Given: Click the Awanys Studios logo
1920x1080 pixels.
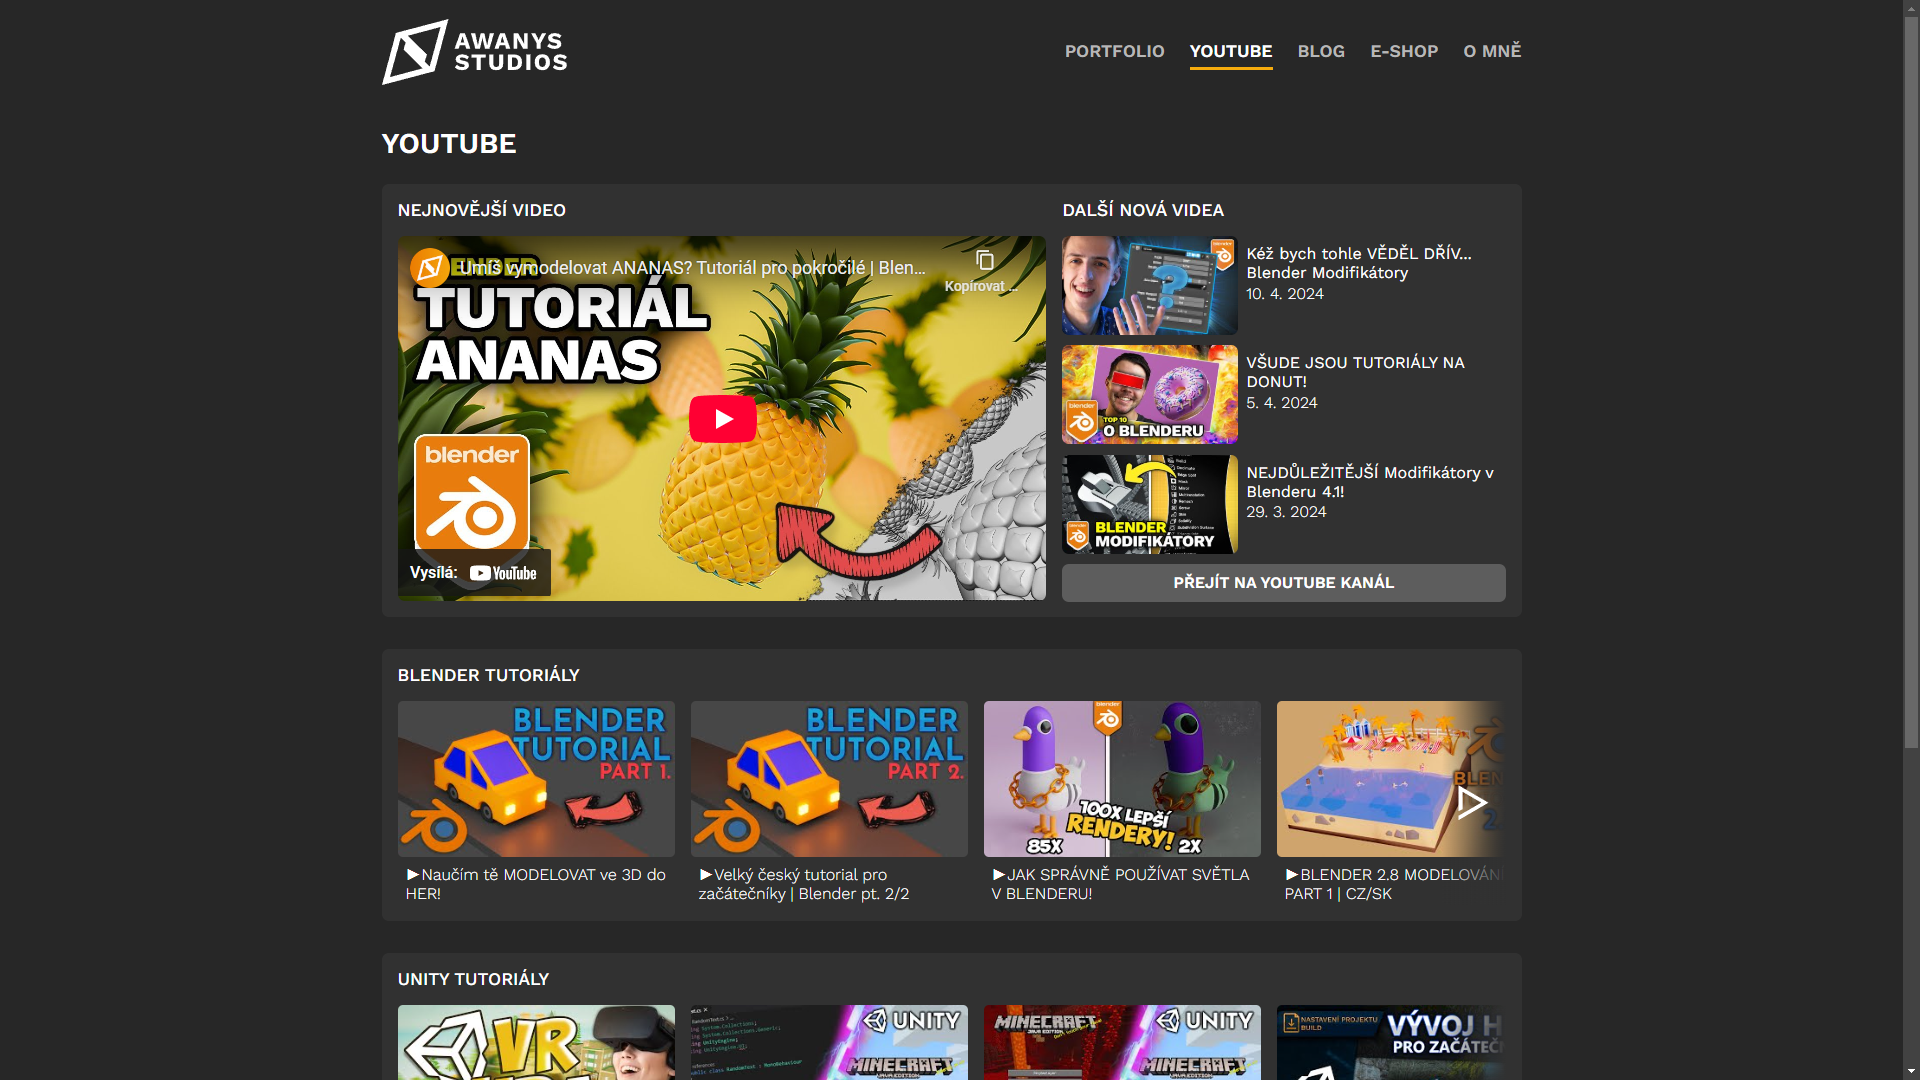Looking at the screenshot, I should tap(475, 52).
